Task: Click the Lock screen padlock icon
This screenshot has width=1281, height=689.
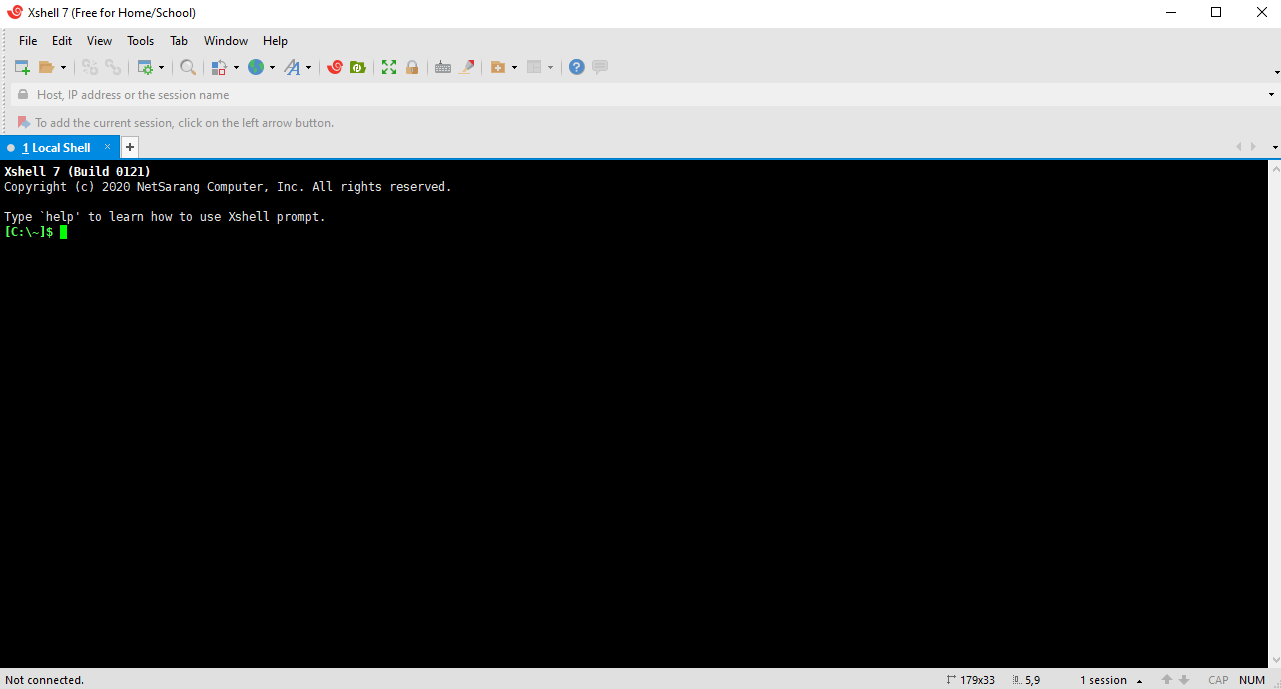Action: [412, 67]
